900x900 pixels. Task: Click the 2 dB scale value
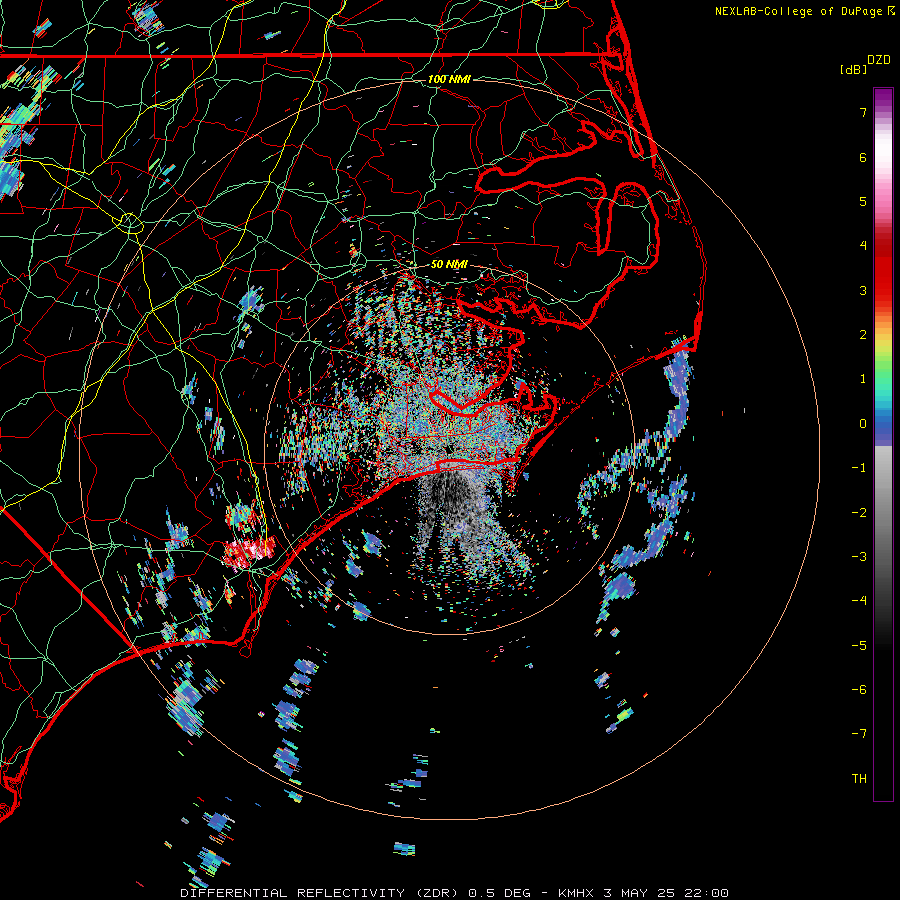[x=863, y=335]
